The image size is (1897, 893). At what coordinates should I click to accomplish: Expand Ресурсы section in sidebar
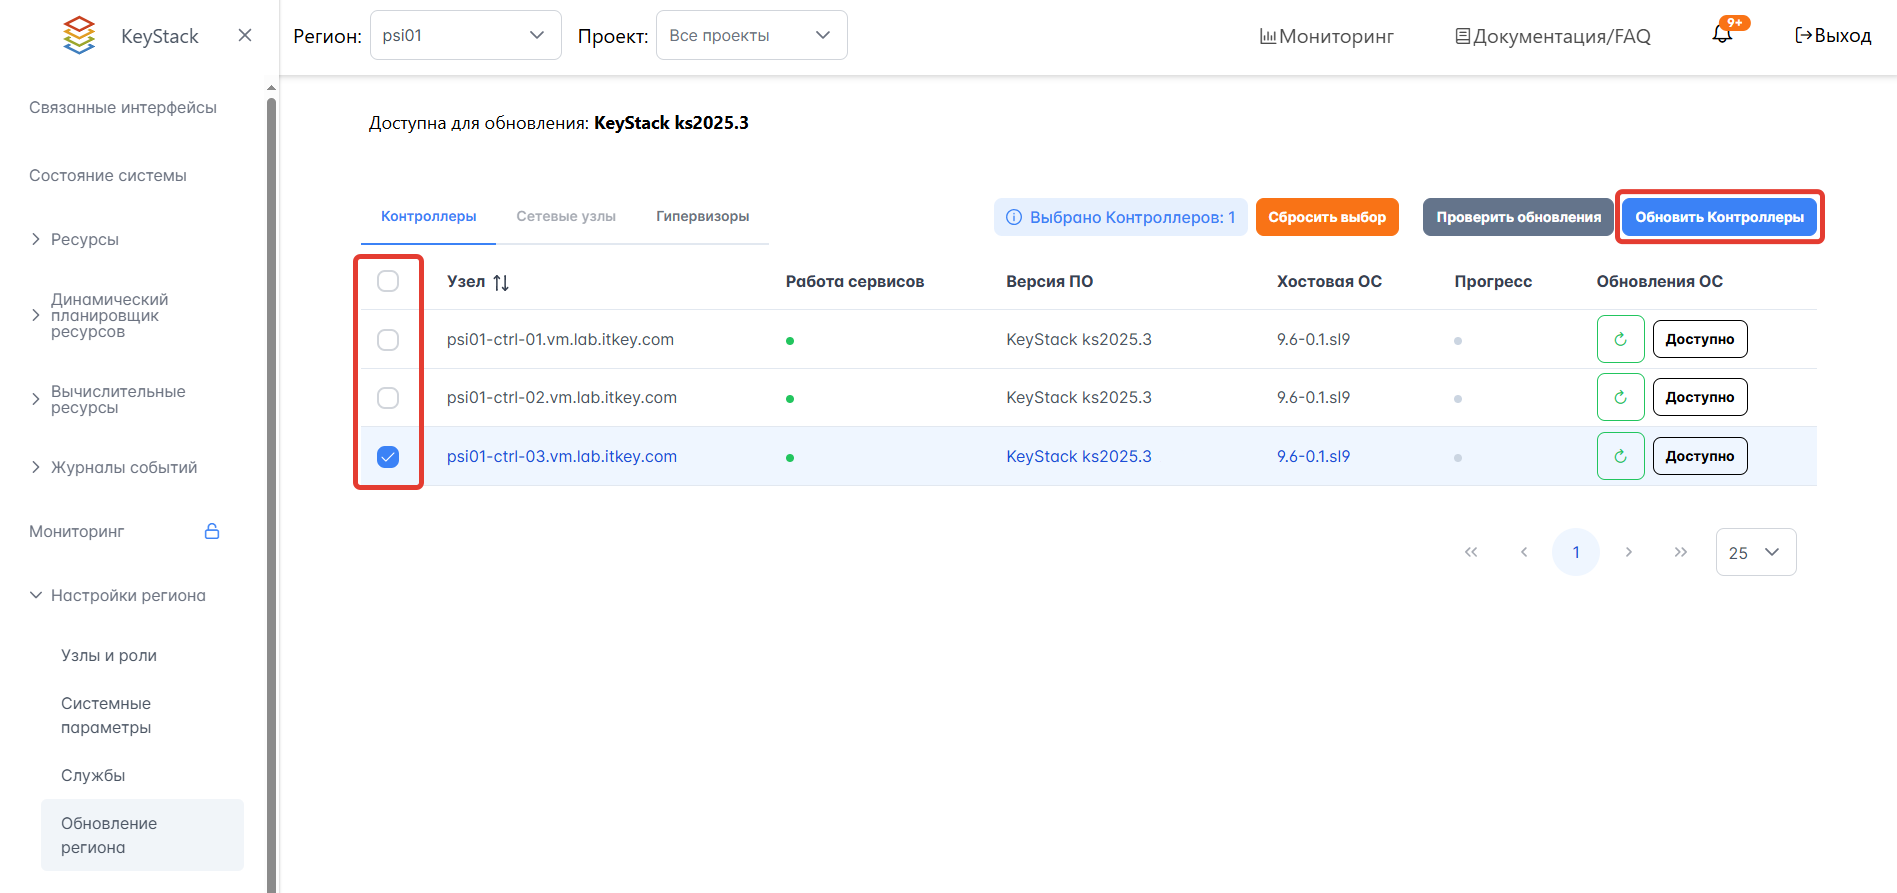coord(85,239)
